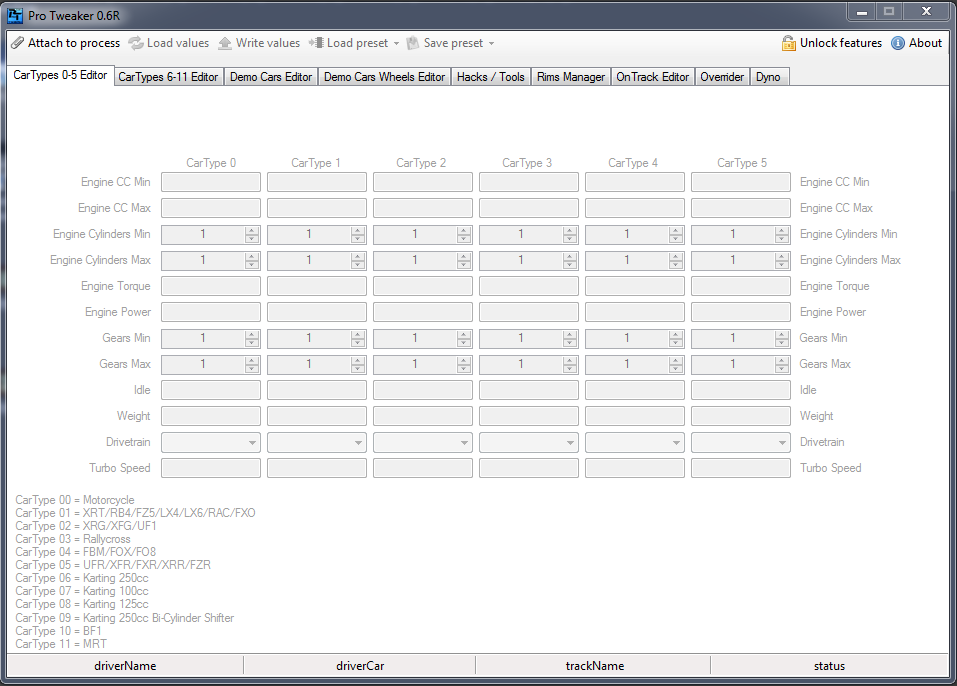Screen dimensions: 957x686
Task: Click the Save preset icon
Action: pyautogui.click(x=412, y=43)
